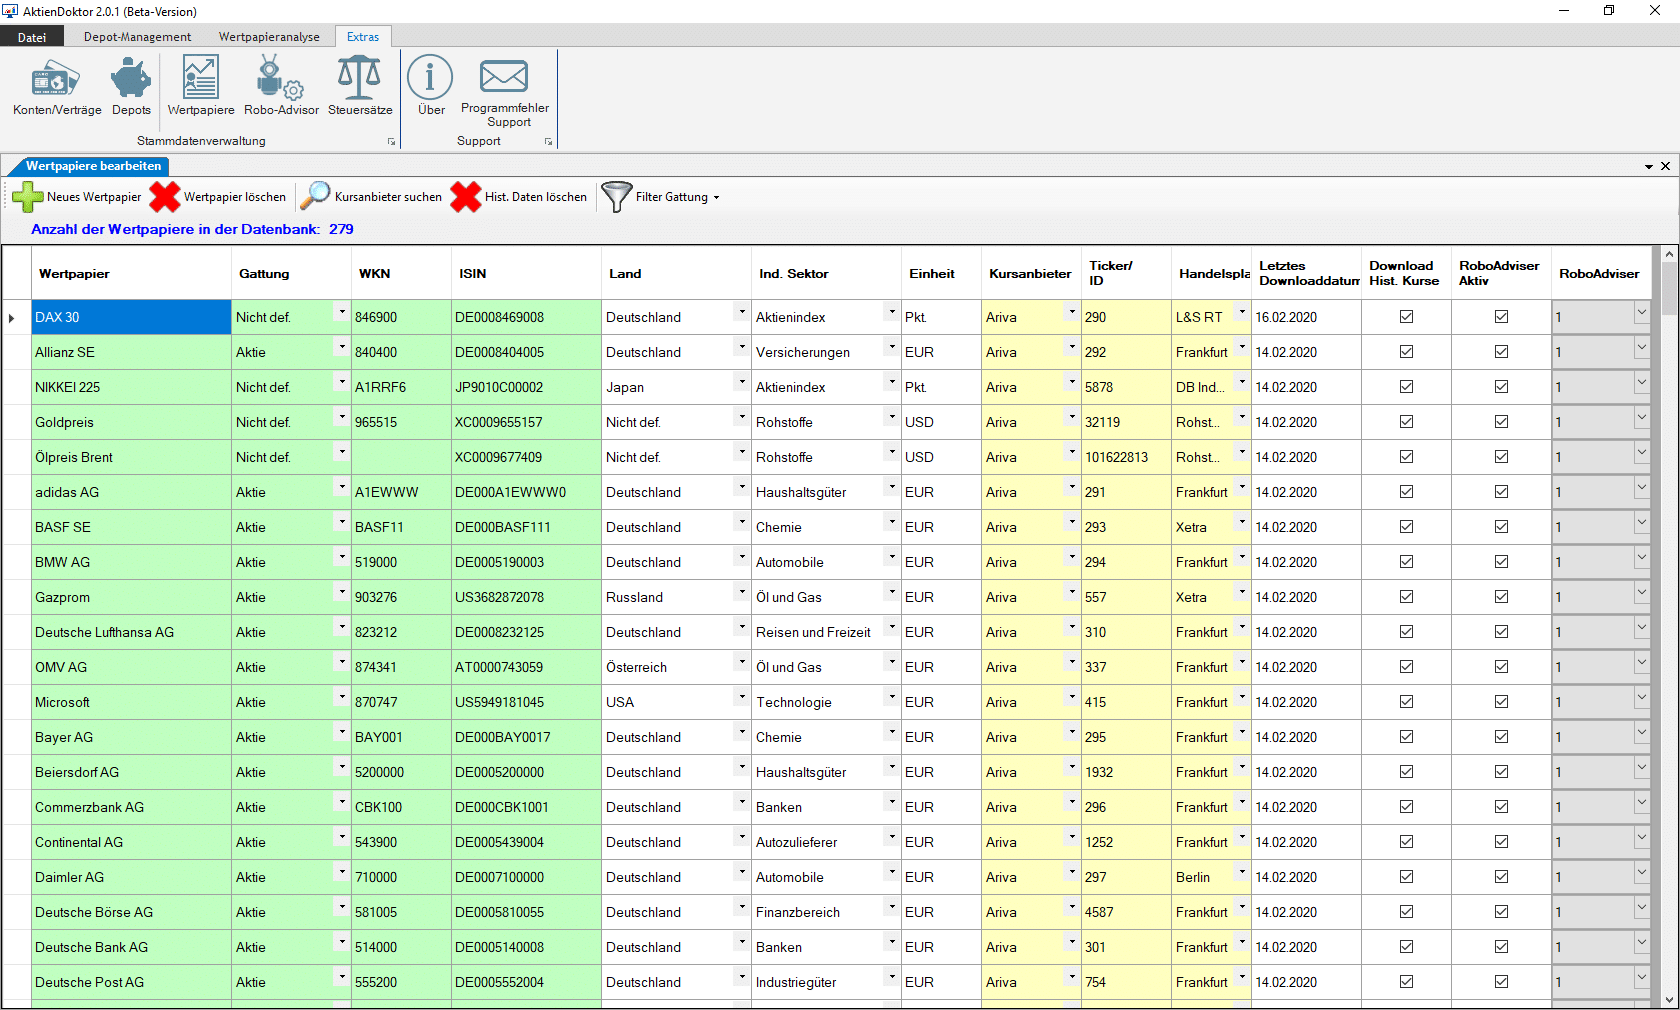Viewport: 1680px width, 1010px height.
Task: Click Ticker ID cell 101622813
Action: 1126,457
